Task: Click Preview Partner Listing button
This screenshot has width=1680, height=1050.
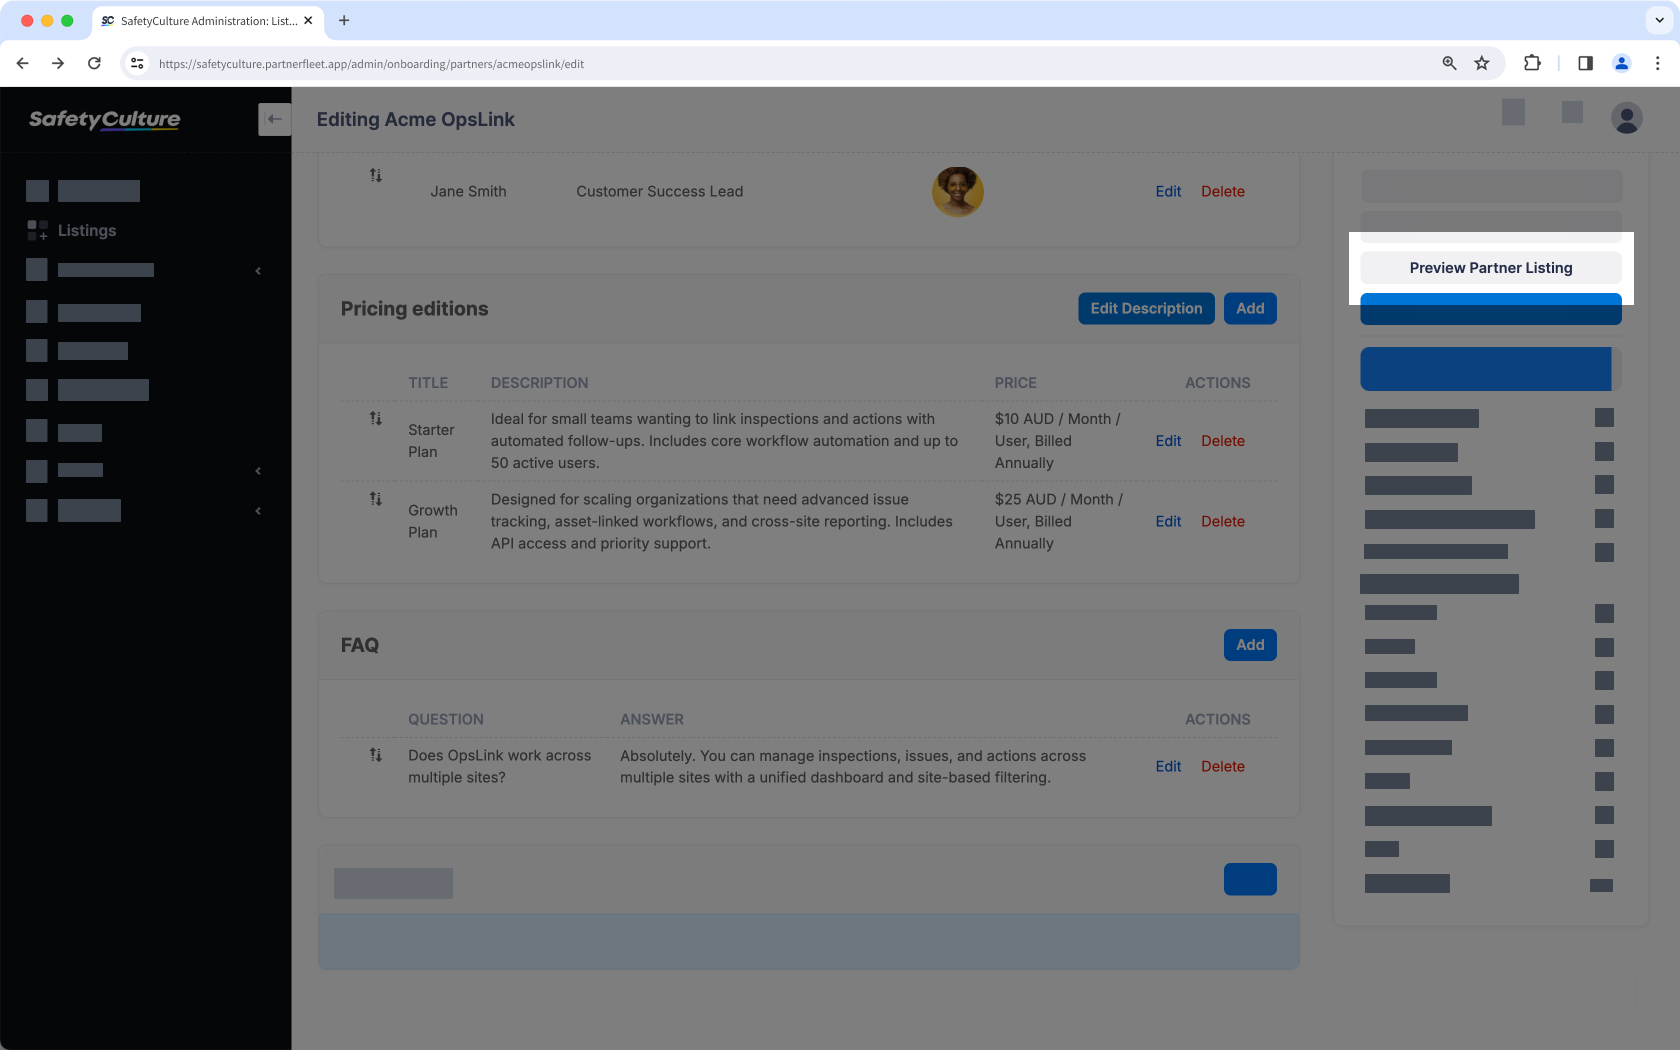Action: (x=1490, y=268)
